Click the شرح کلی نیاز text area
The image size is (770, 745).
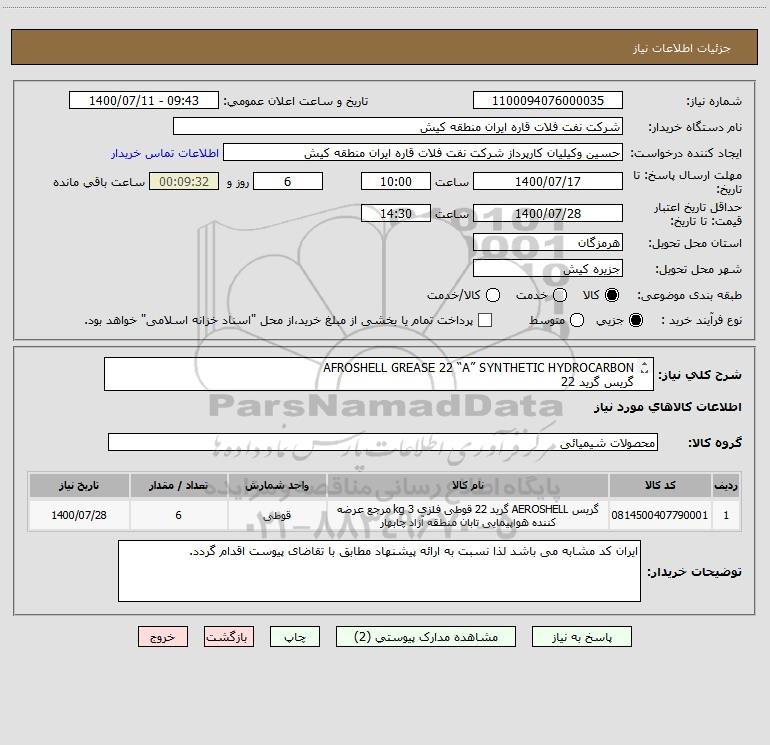pos(379,374)
